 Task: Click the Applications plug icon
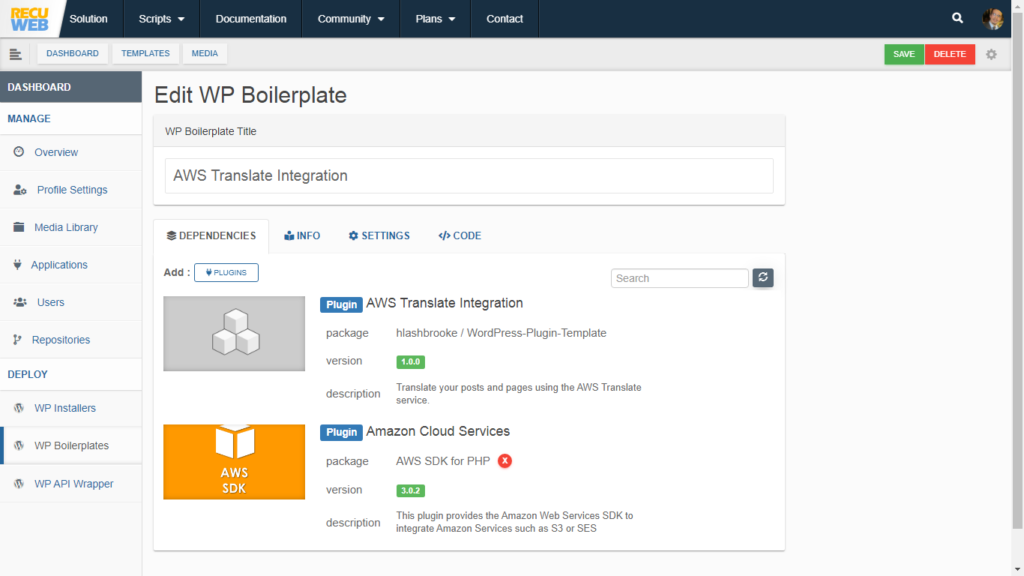tap(18, 264)
